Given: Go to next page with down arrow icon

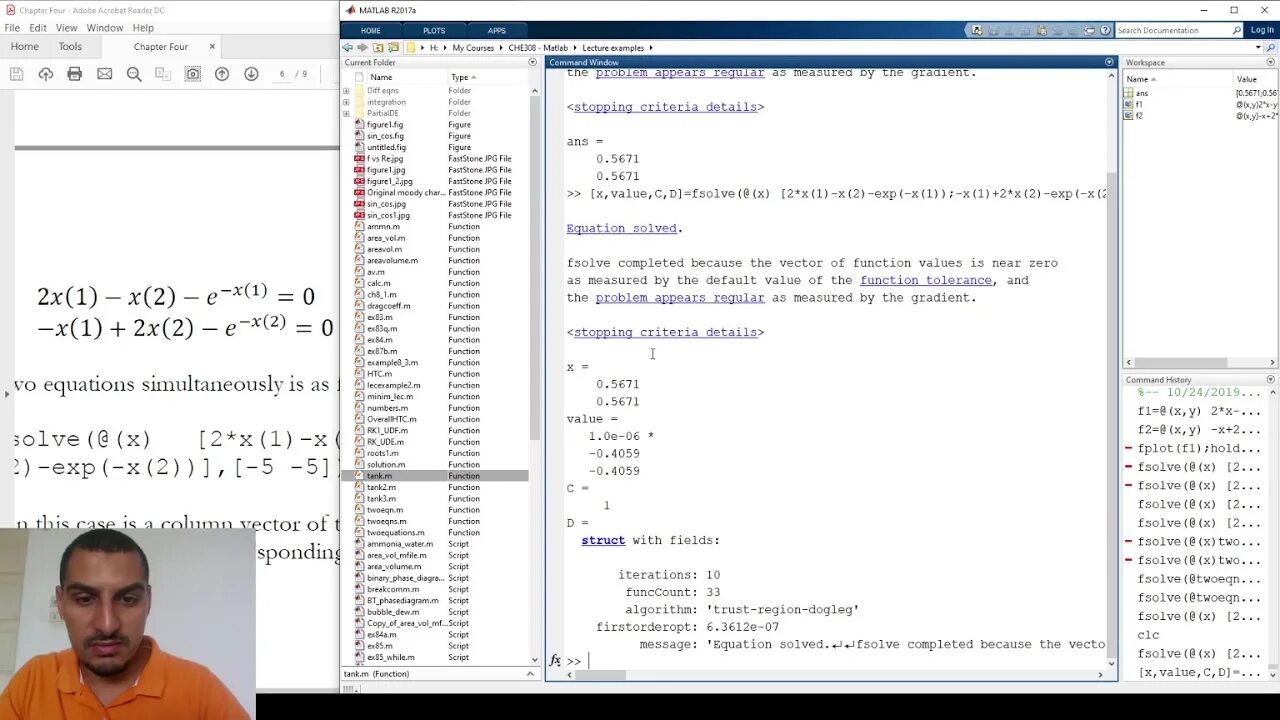Looking at the screenshot, I should point(251,74).
